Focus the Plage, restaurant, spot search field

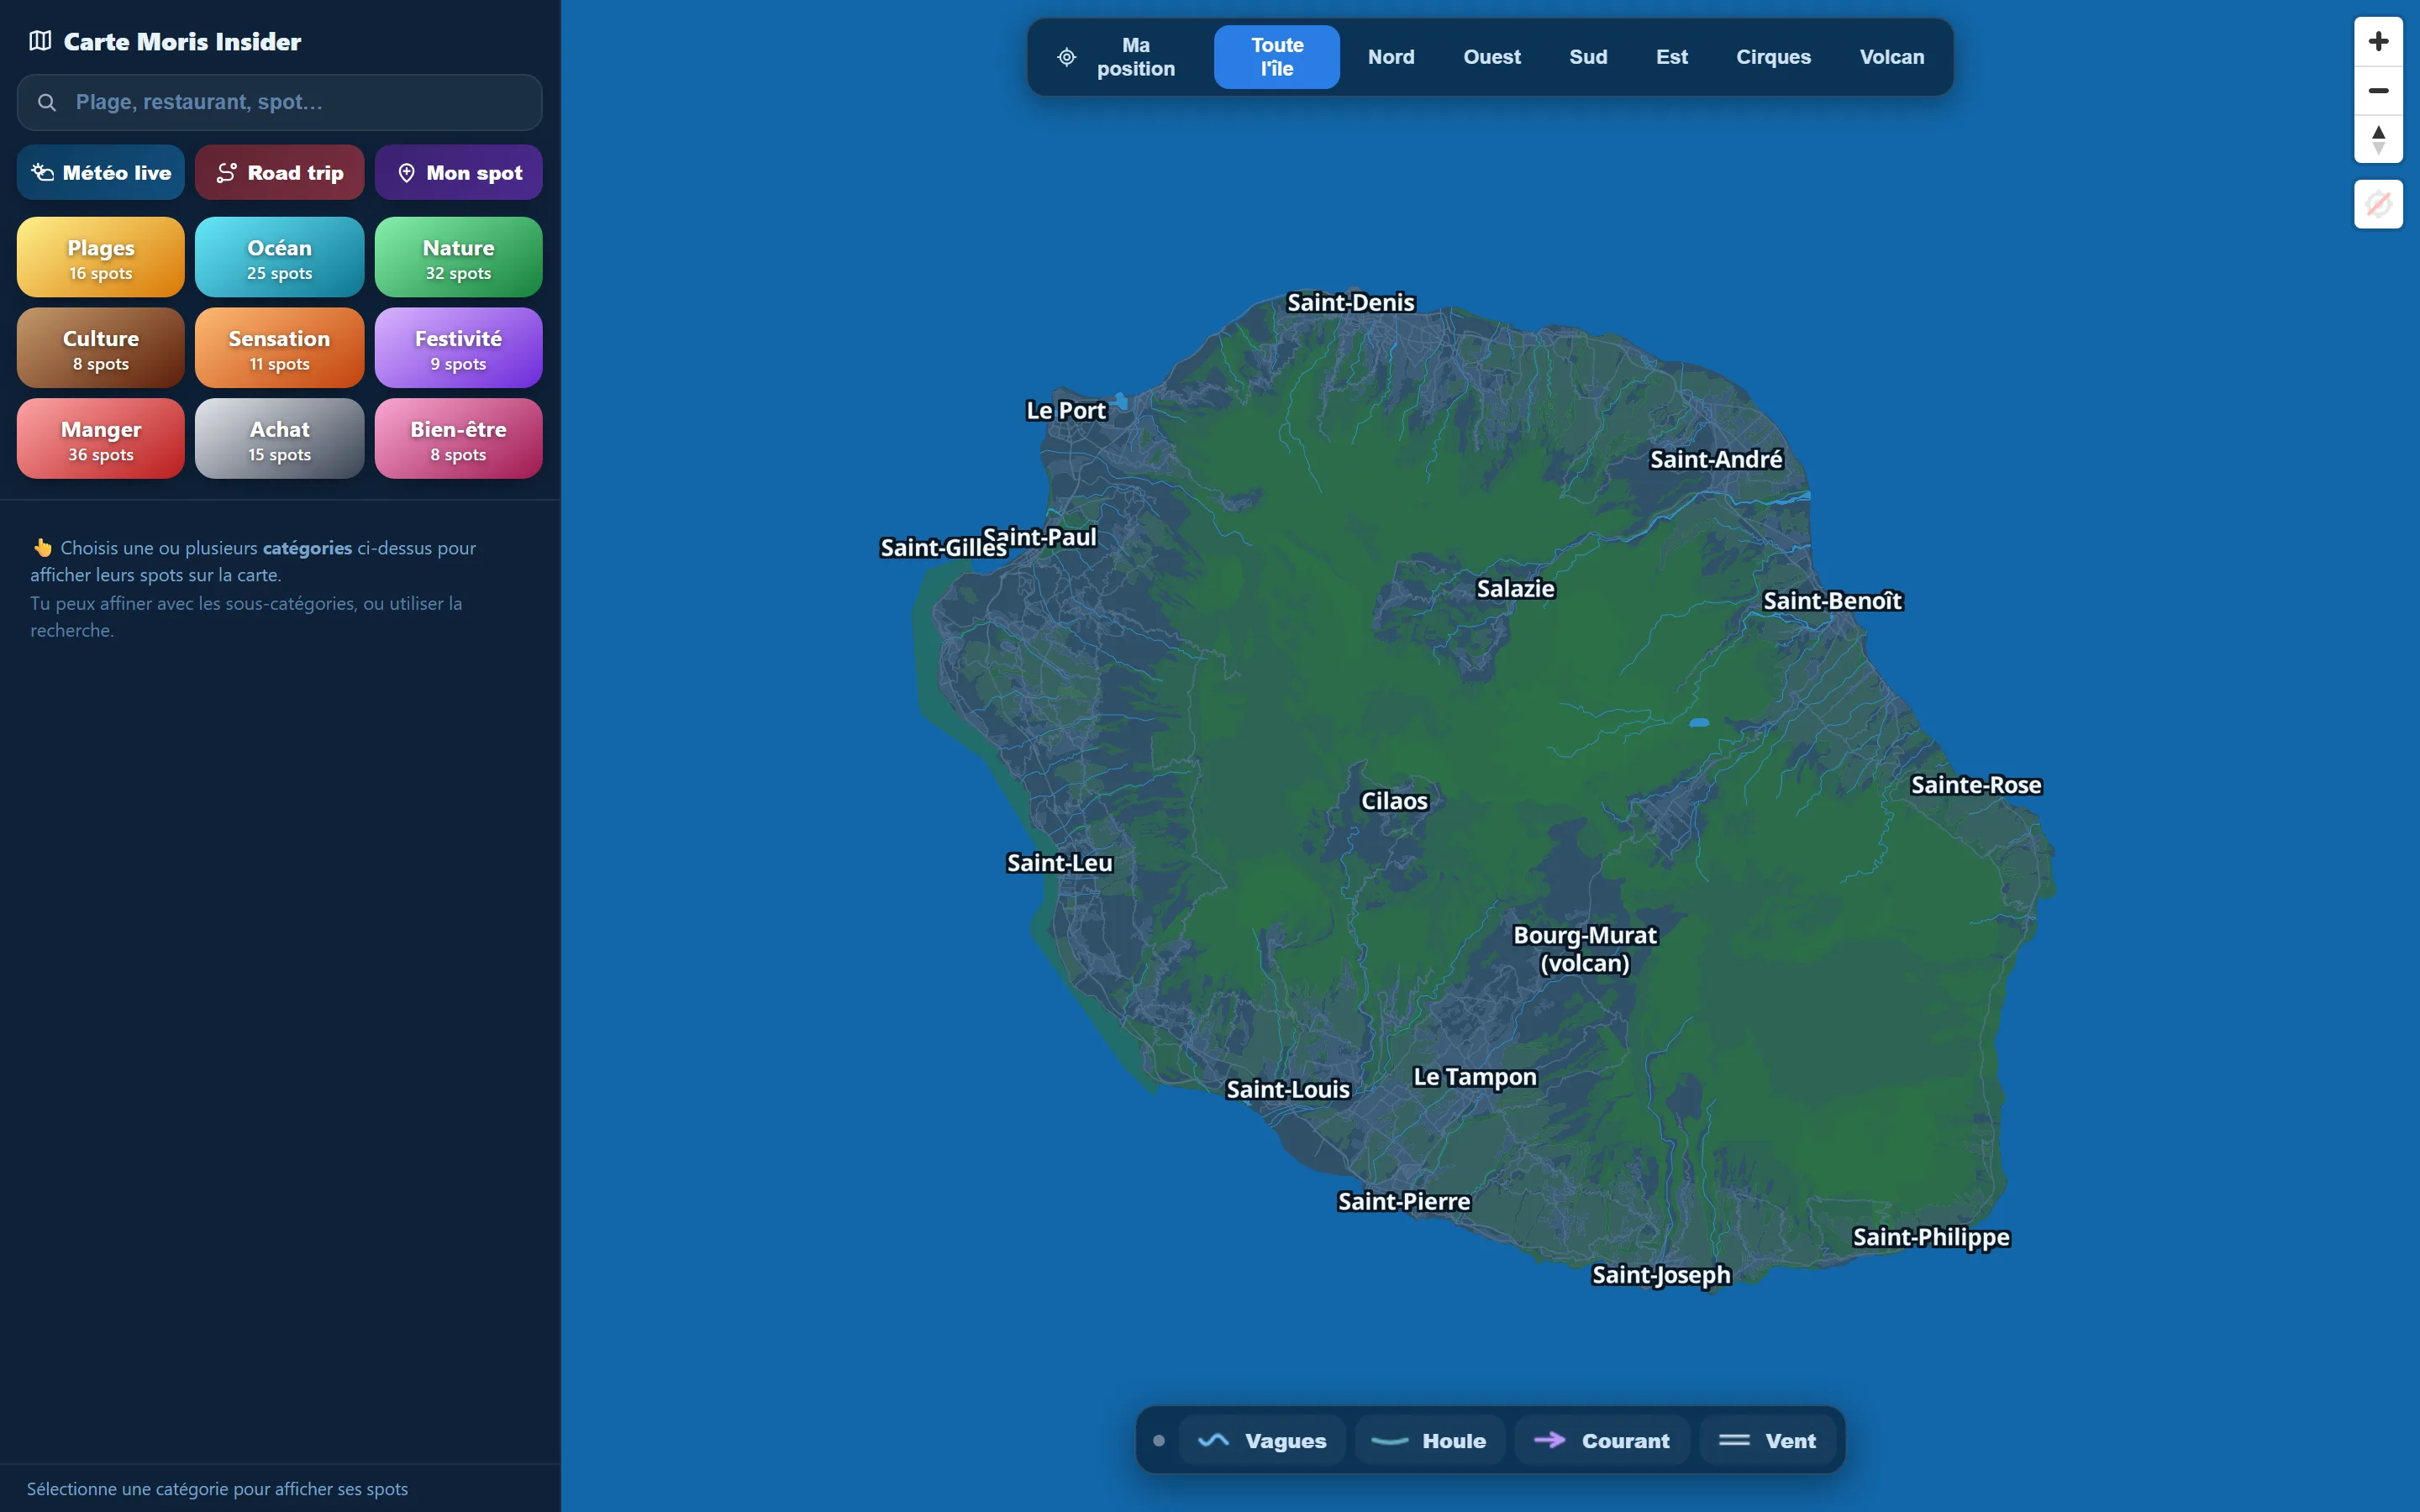pyautogui.click(x=279, y=102)
